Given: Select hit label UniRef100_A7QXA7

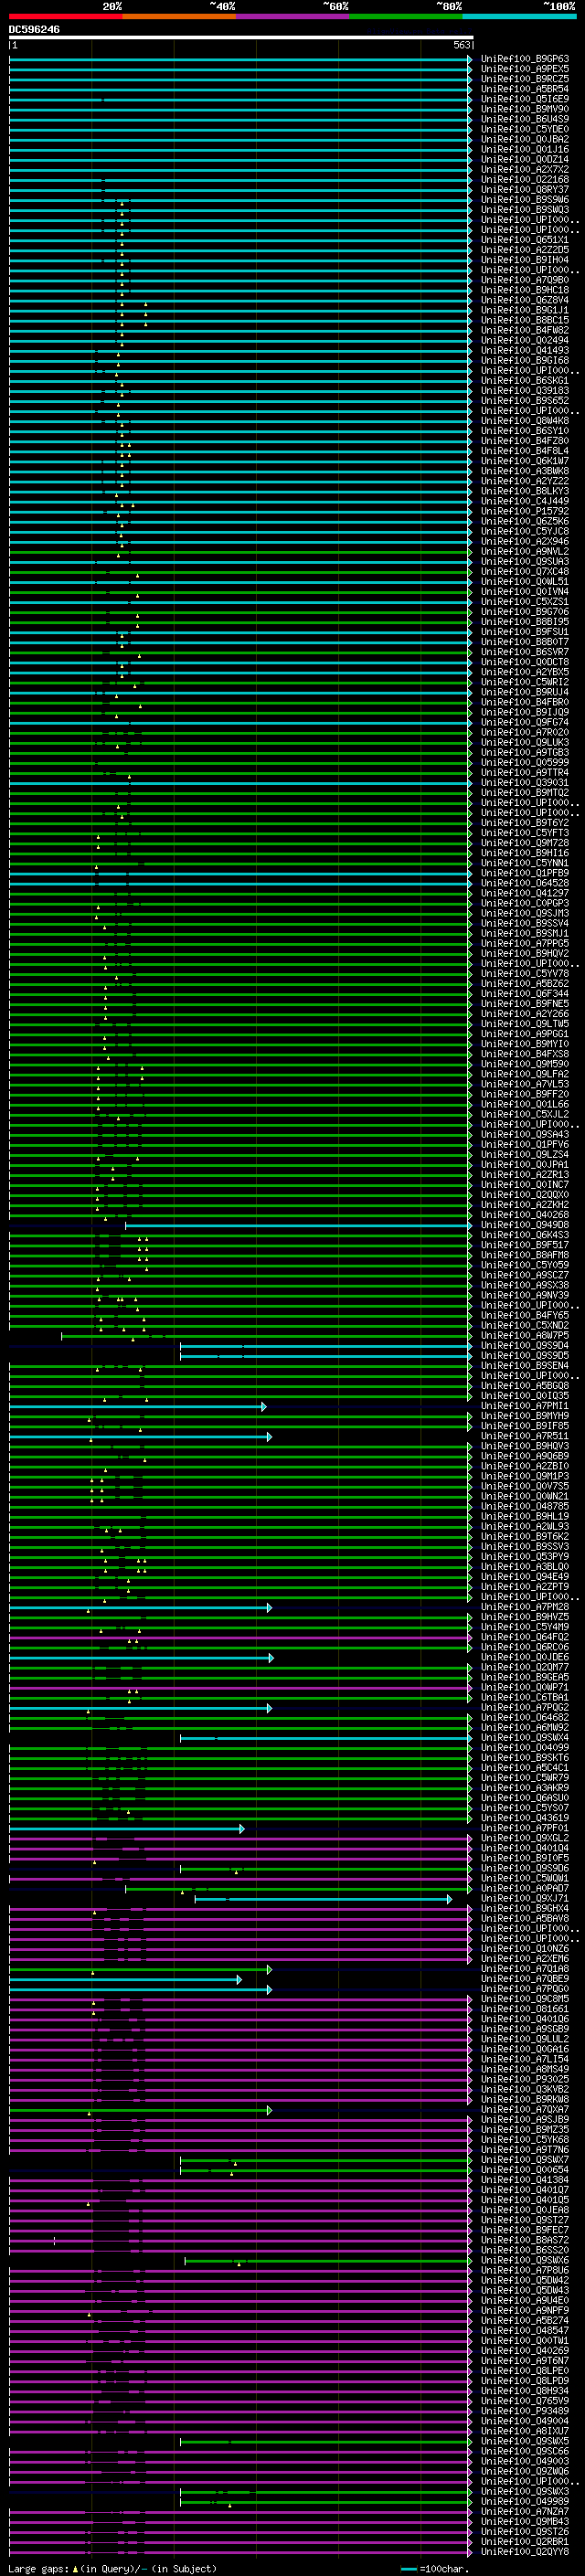Looking at the screenshot, I should pyautogui.click(x=525, y=2109).
